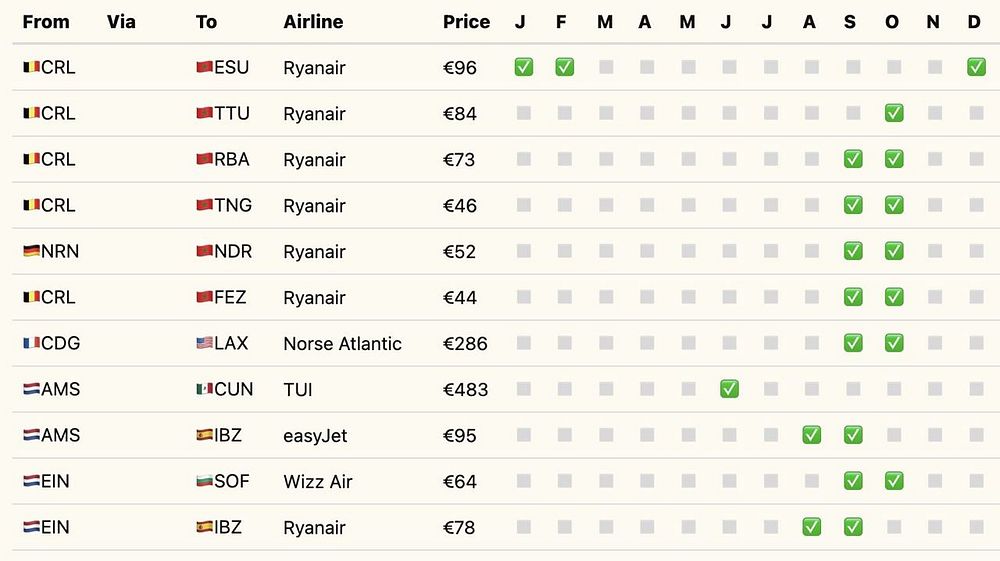Click the Airline column header
This screenshot has height=561, width=1000.
click(x=313, y=22)
